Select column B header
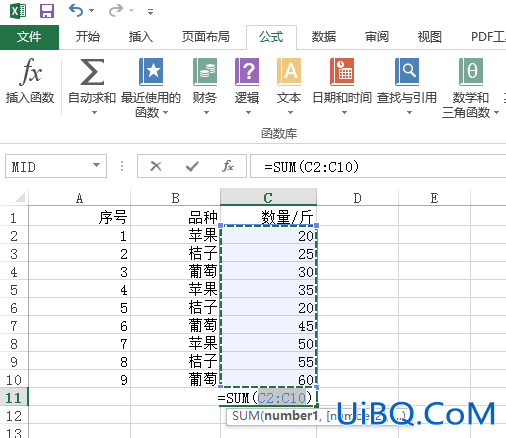 [x=176, y=198]
